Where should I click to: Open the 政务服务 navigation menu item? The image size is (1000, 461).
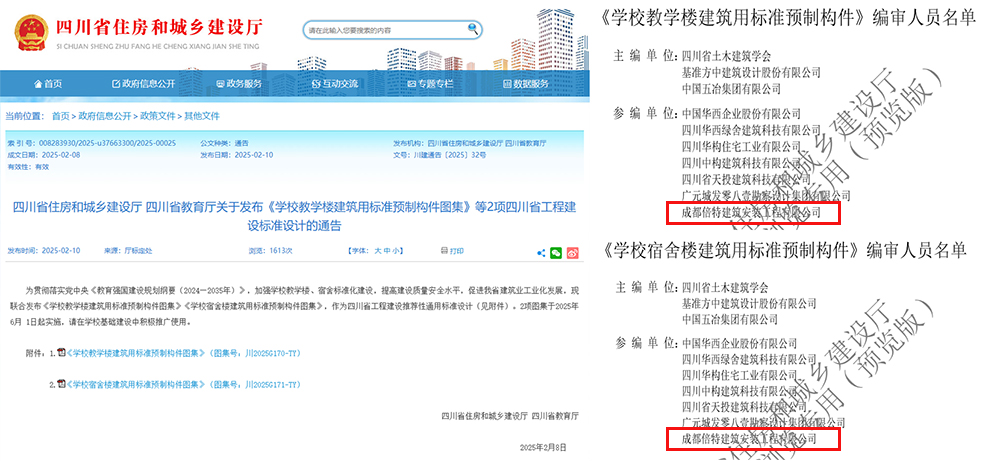pos(239,84)
